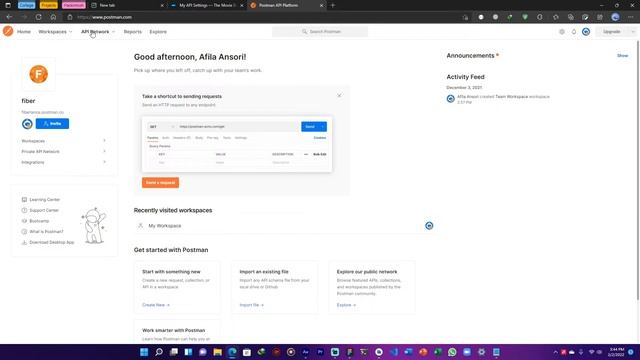Click the Import file link
The height and width of the screenshot is (360, 640).
[251, 305]
